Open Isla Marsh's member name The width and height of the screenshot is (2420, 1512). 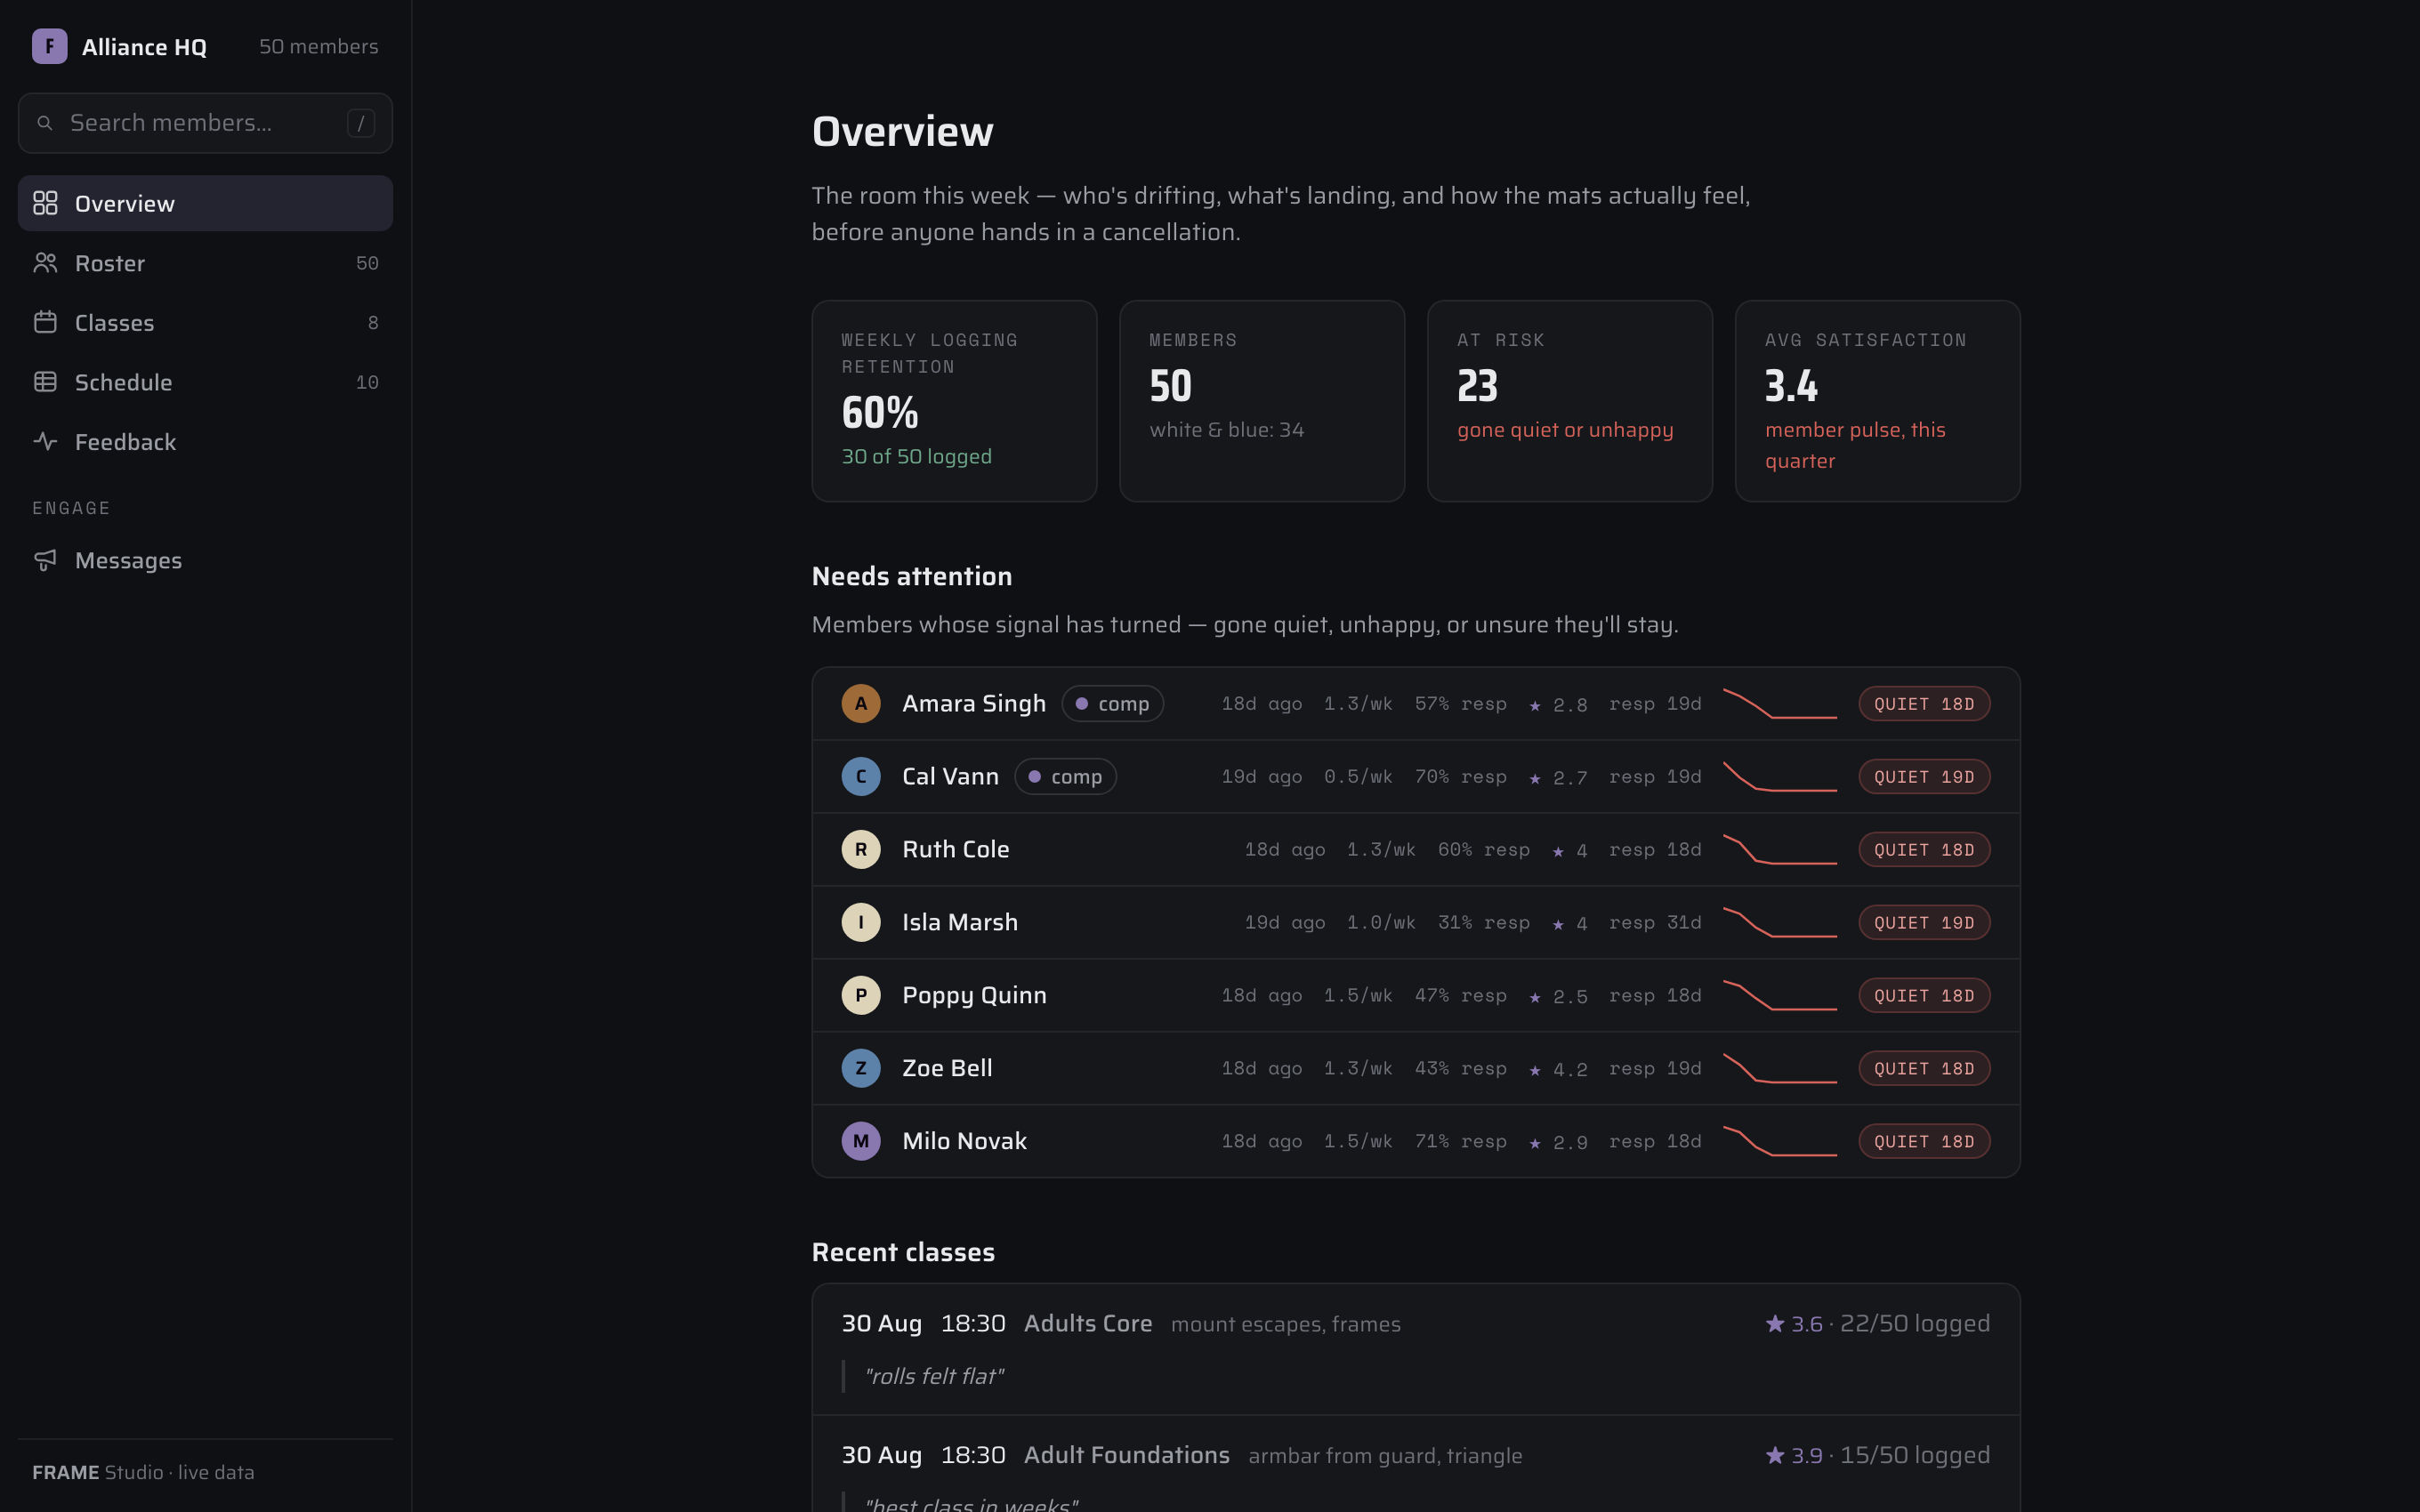coord(960,922)
